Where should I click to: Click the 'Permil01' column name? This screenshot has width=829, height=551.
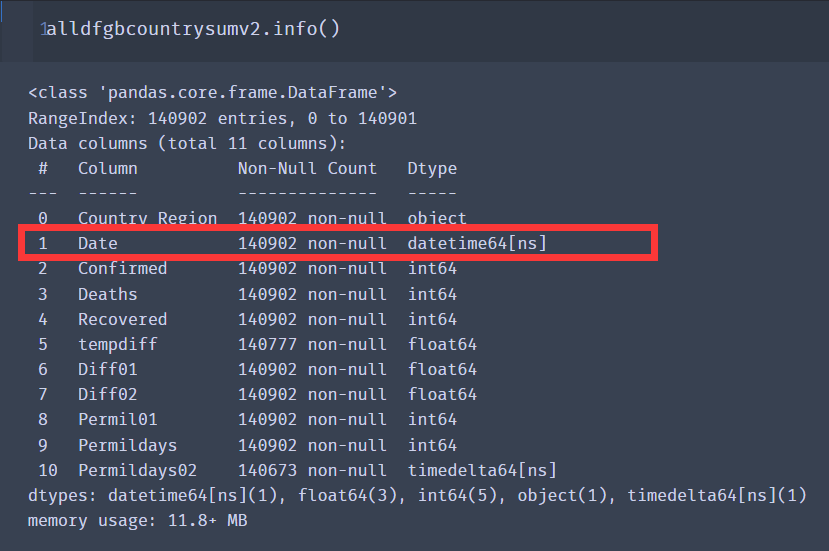click(117, 419)
